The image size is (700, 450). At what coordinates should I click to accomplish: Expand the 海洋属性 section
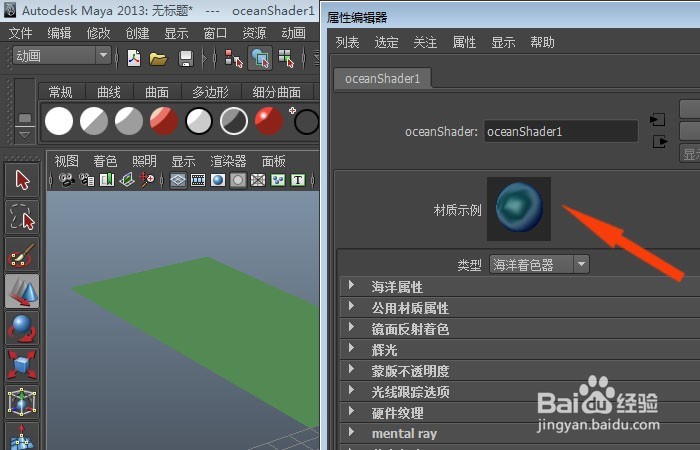coord(351,285)
